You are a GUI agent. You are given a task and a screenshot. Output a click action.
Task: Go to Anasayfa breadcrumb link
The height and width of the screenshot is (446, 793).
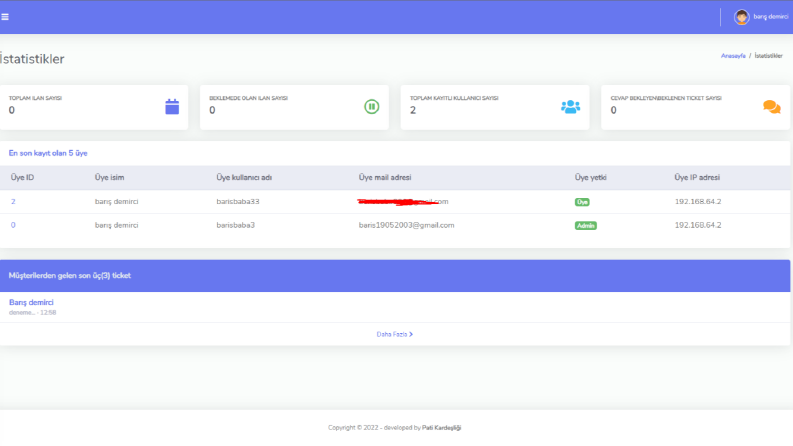coord(733,56)
